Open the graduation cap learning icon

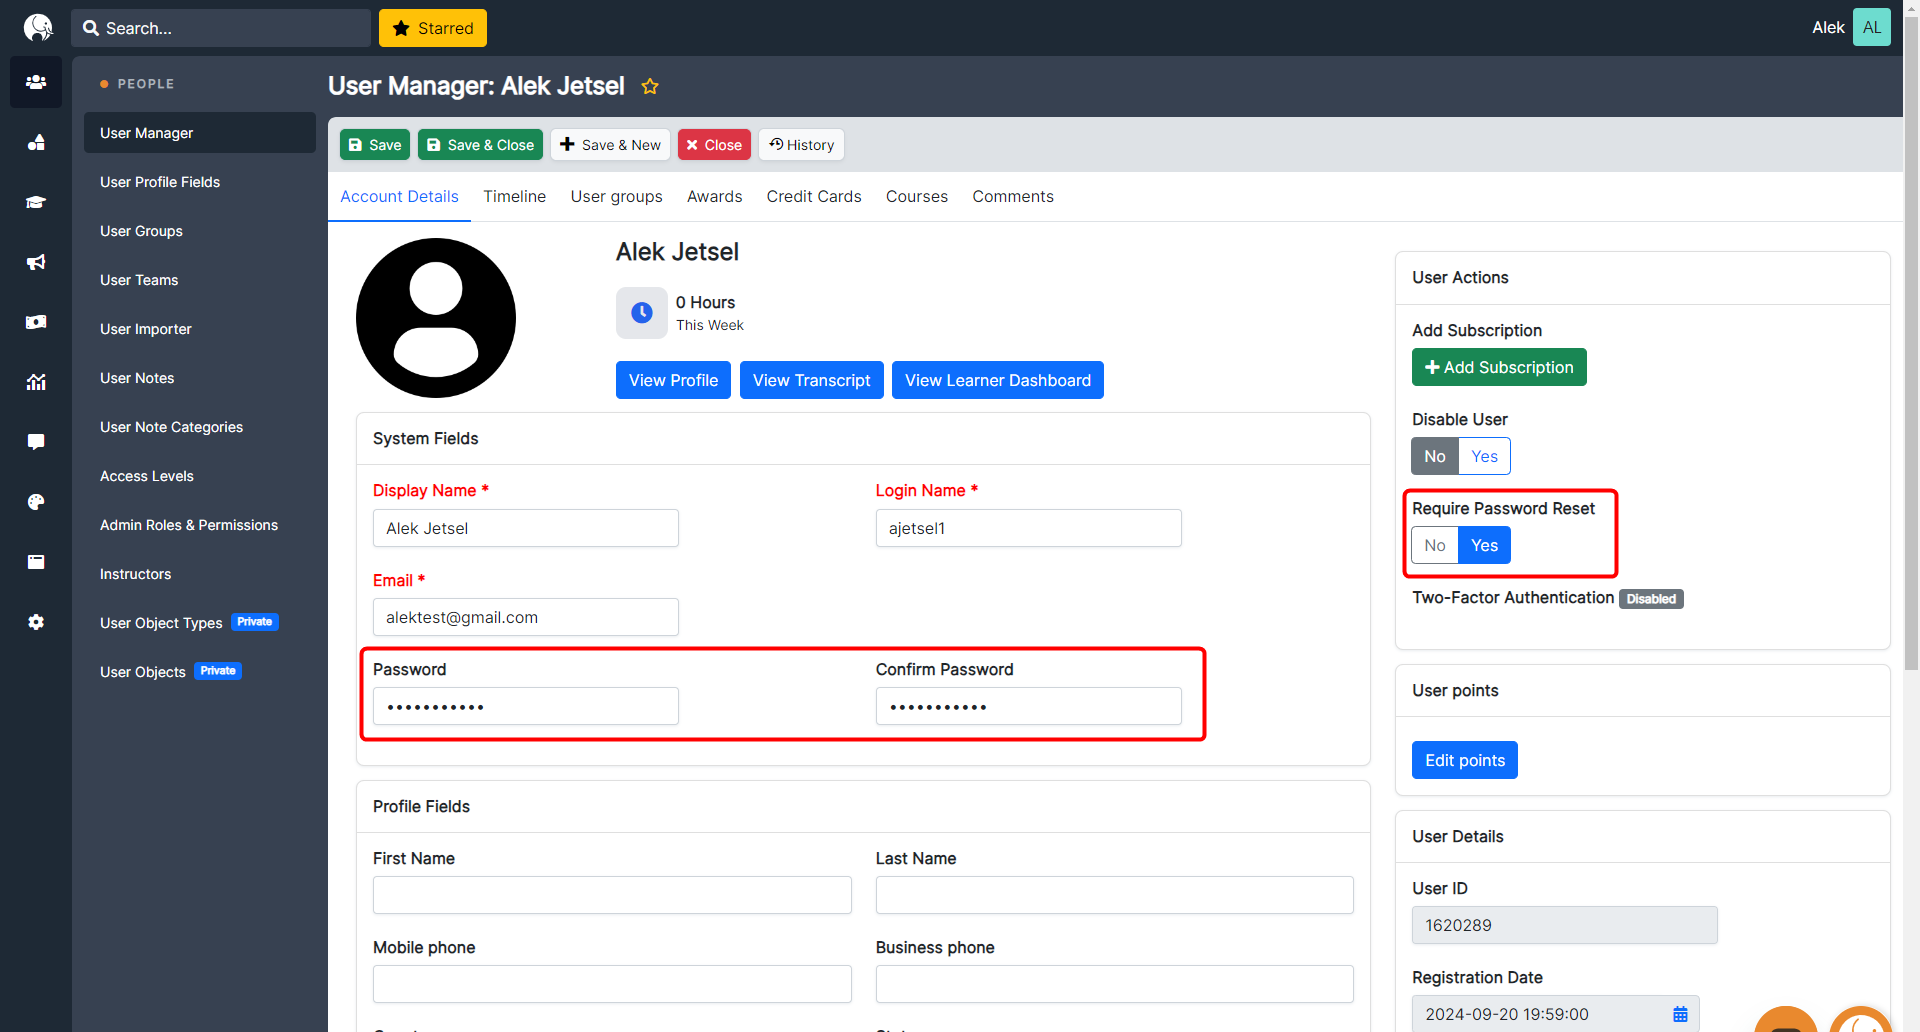[36, 202]
